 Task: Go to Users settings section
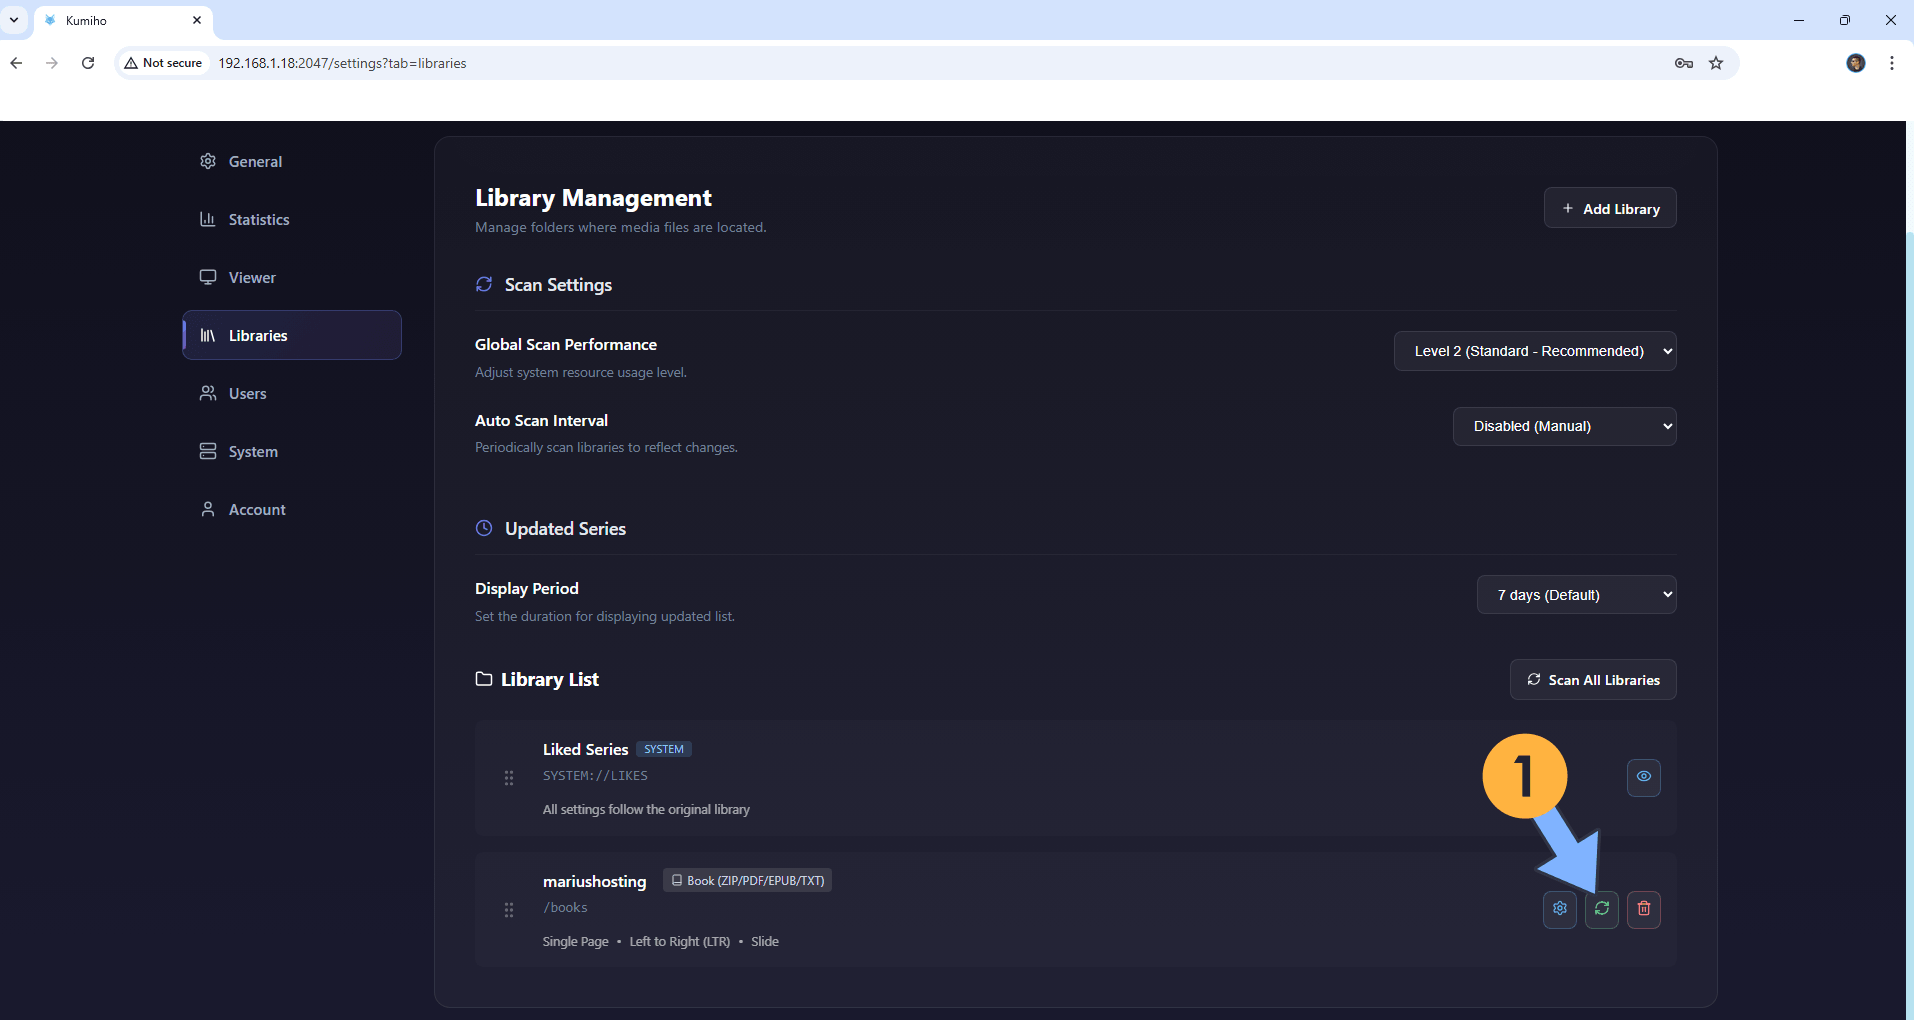[x=247, y=394]
